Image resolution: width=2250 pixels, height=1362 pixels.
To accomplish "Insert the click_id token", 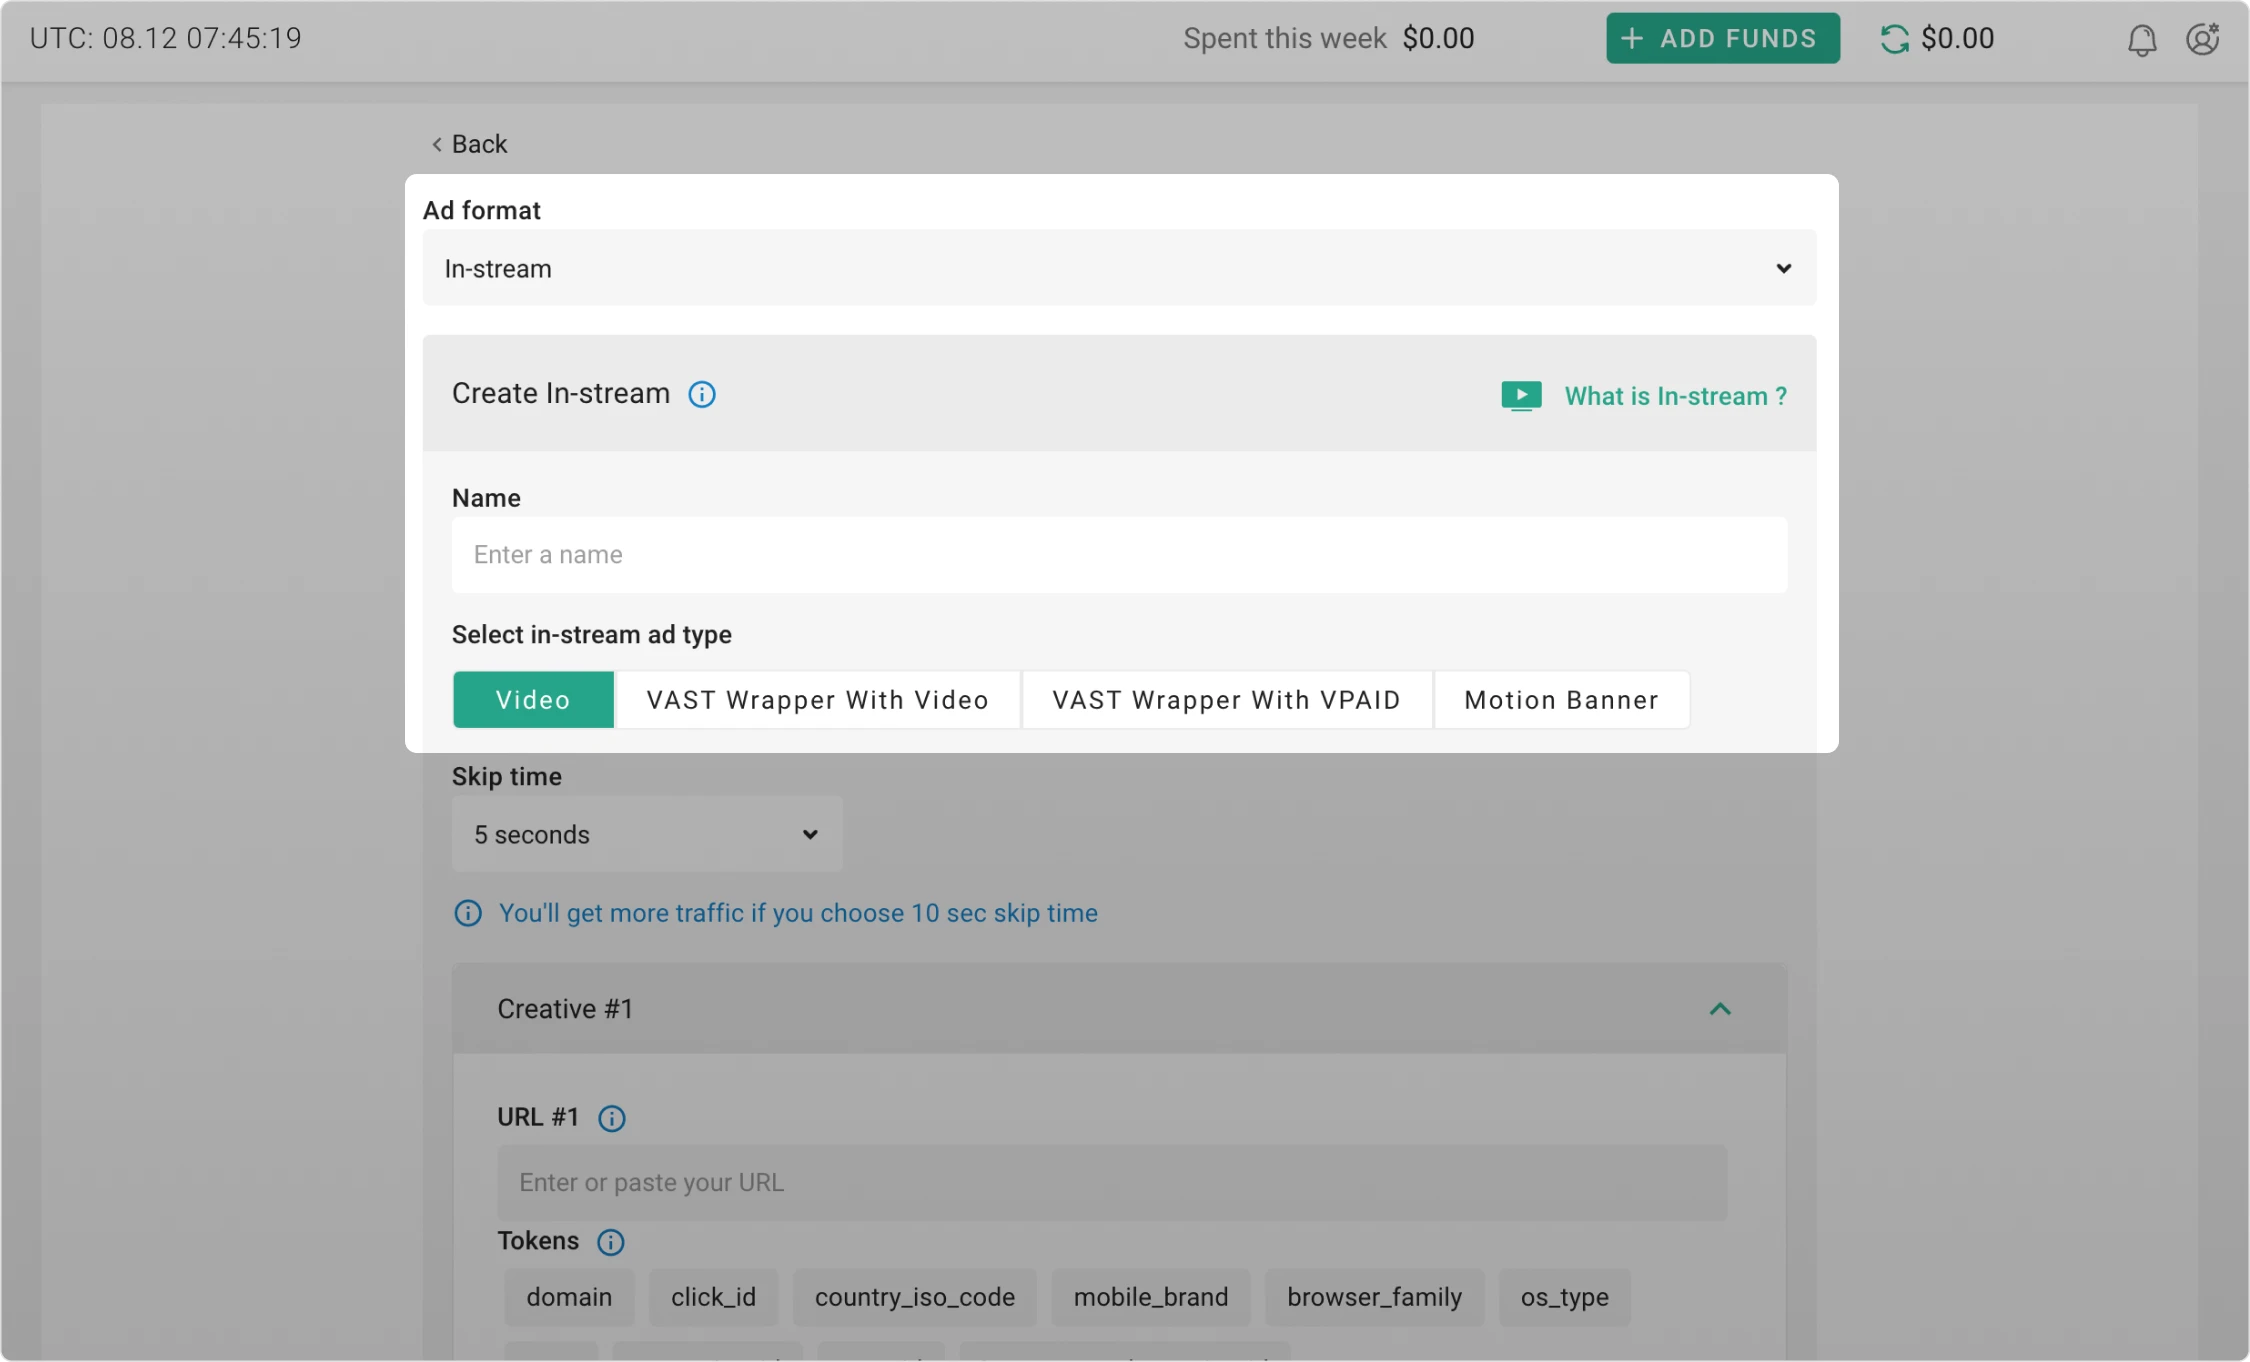I will (x=713, y=1297).
